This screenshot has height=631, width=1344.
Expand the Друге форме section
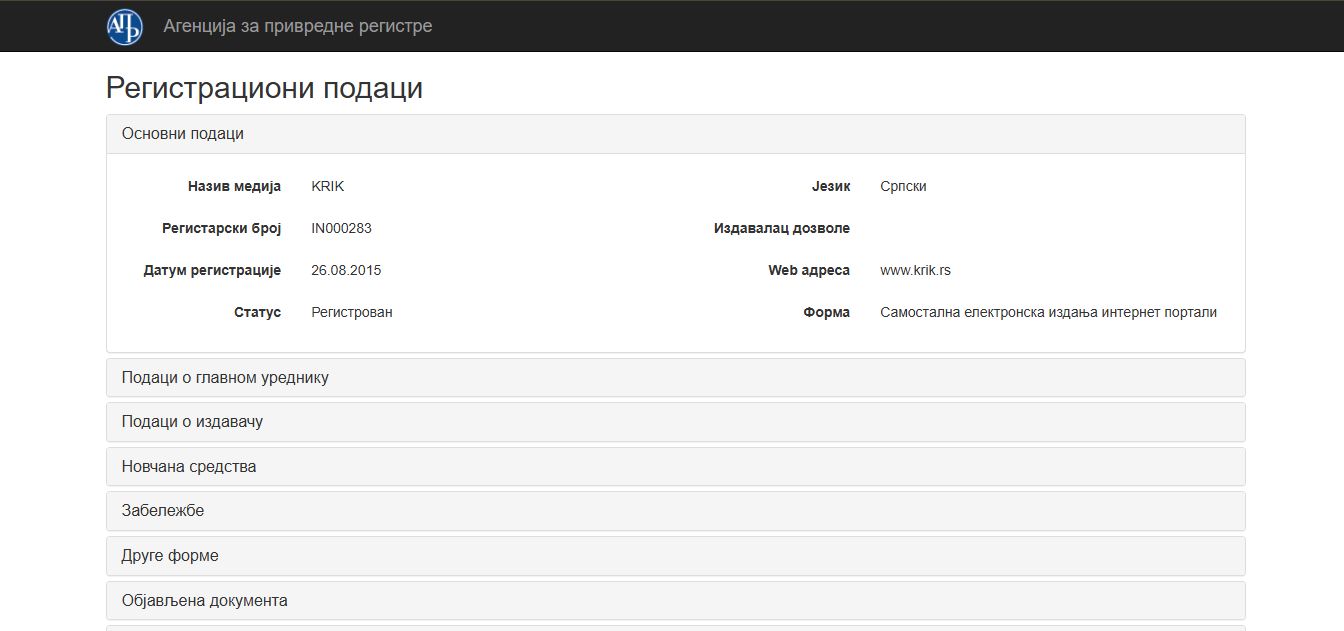pyautogui.click(x=170, y=556)
